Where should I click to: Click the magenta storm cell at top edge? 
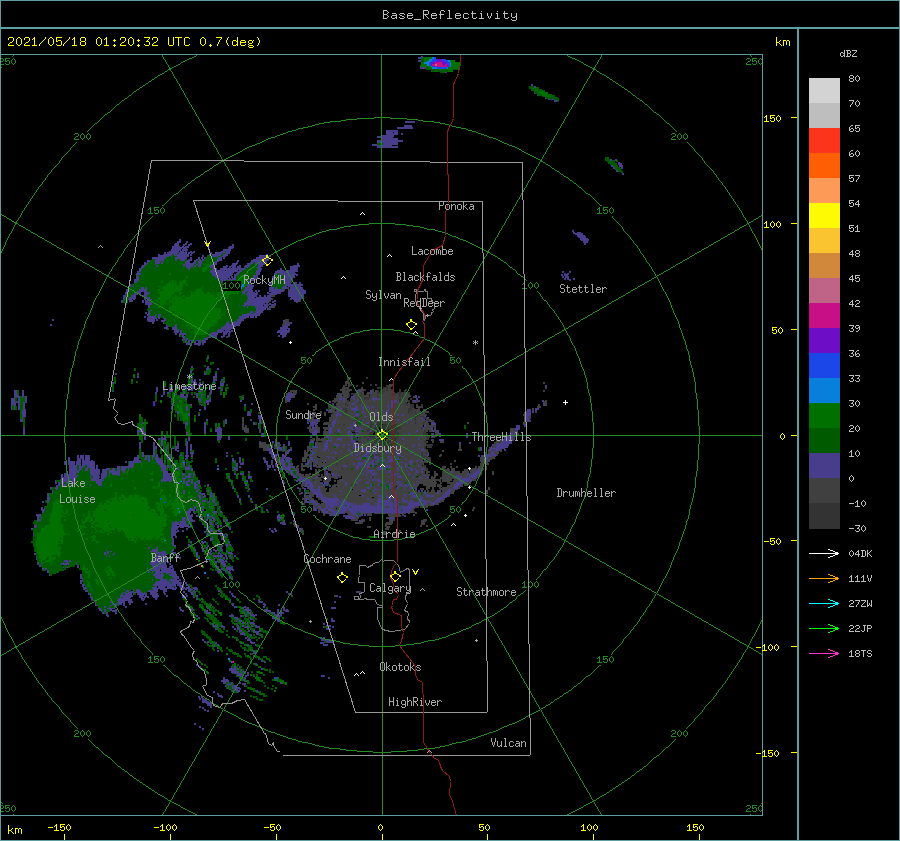(440, 64)
